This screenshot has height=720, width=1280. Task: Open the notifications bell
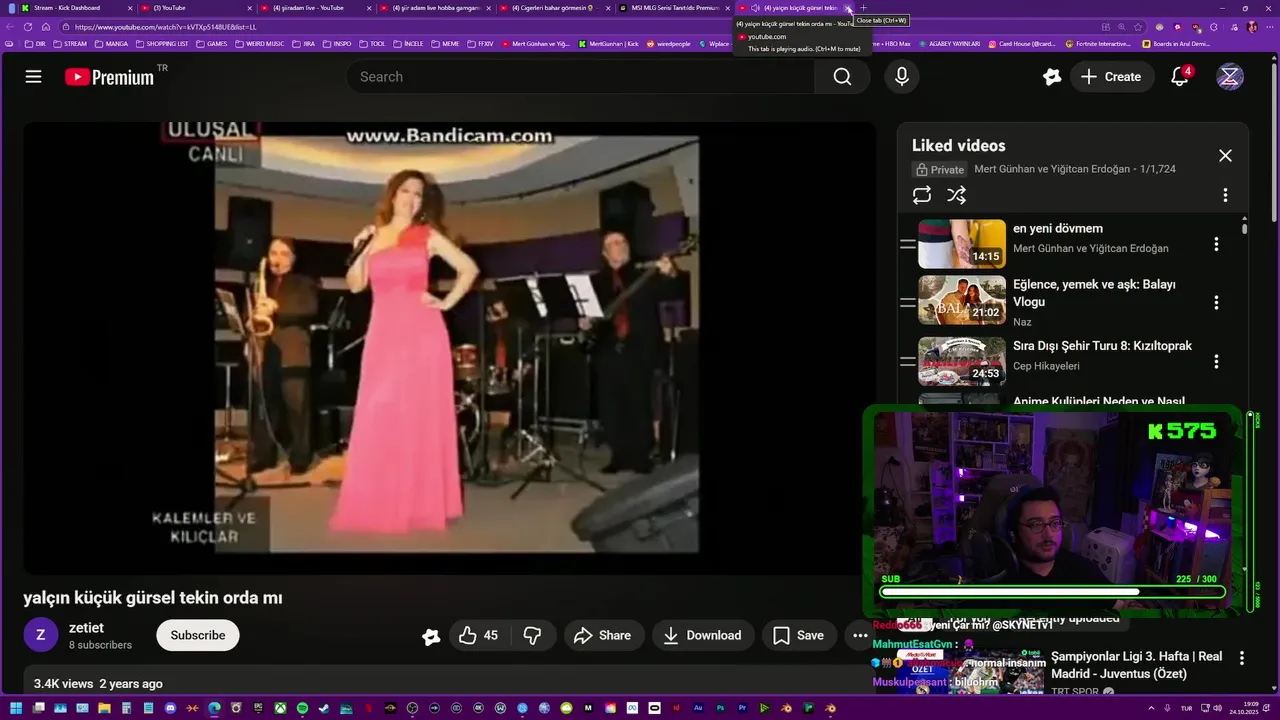click(1180, 77)
